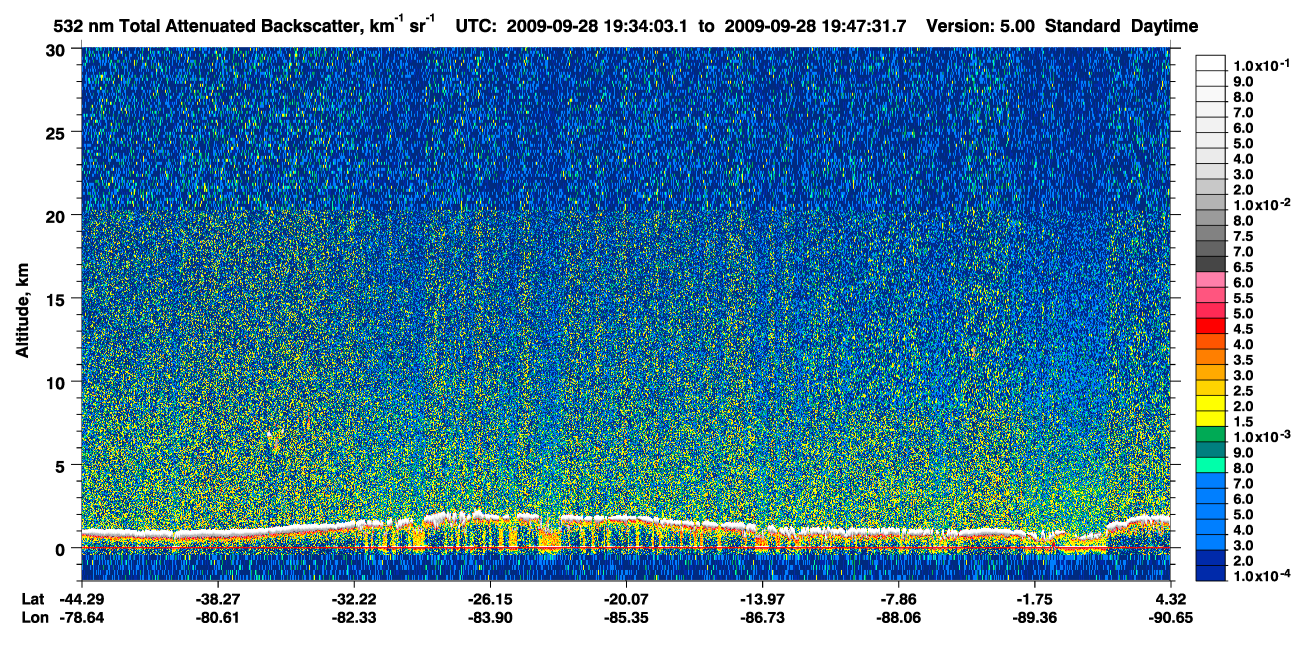The image size is (1300, 667).
Task: Click the "Lat" row label
Action: 32,600
